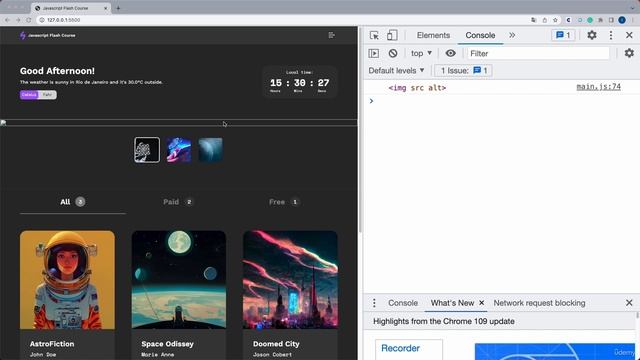This screenshot has width=640, height=360.
Task: Reload the page with the refresh icon
Action: click(x=29, y=20)
